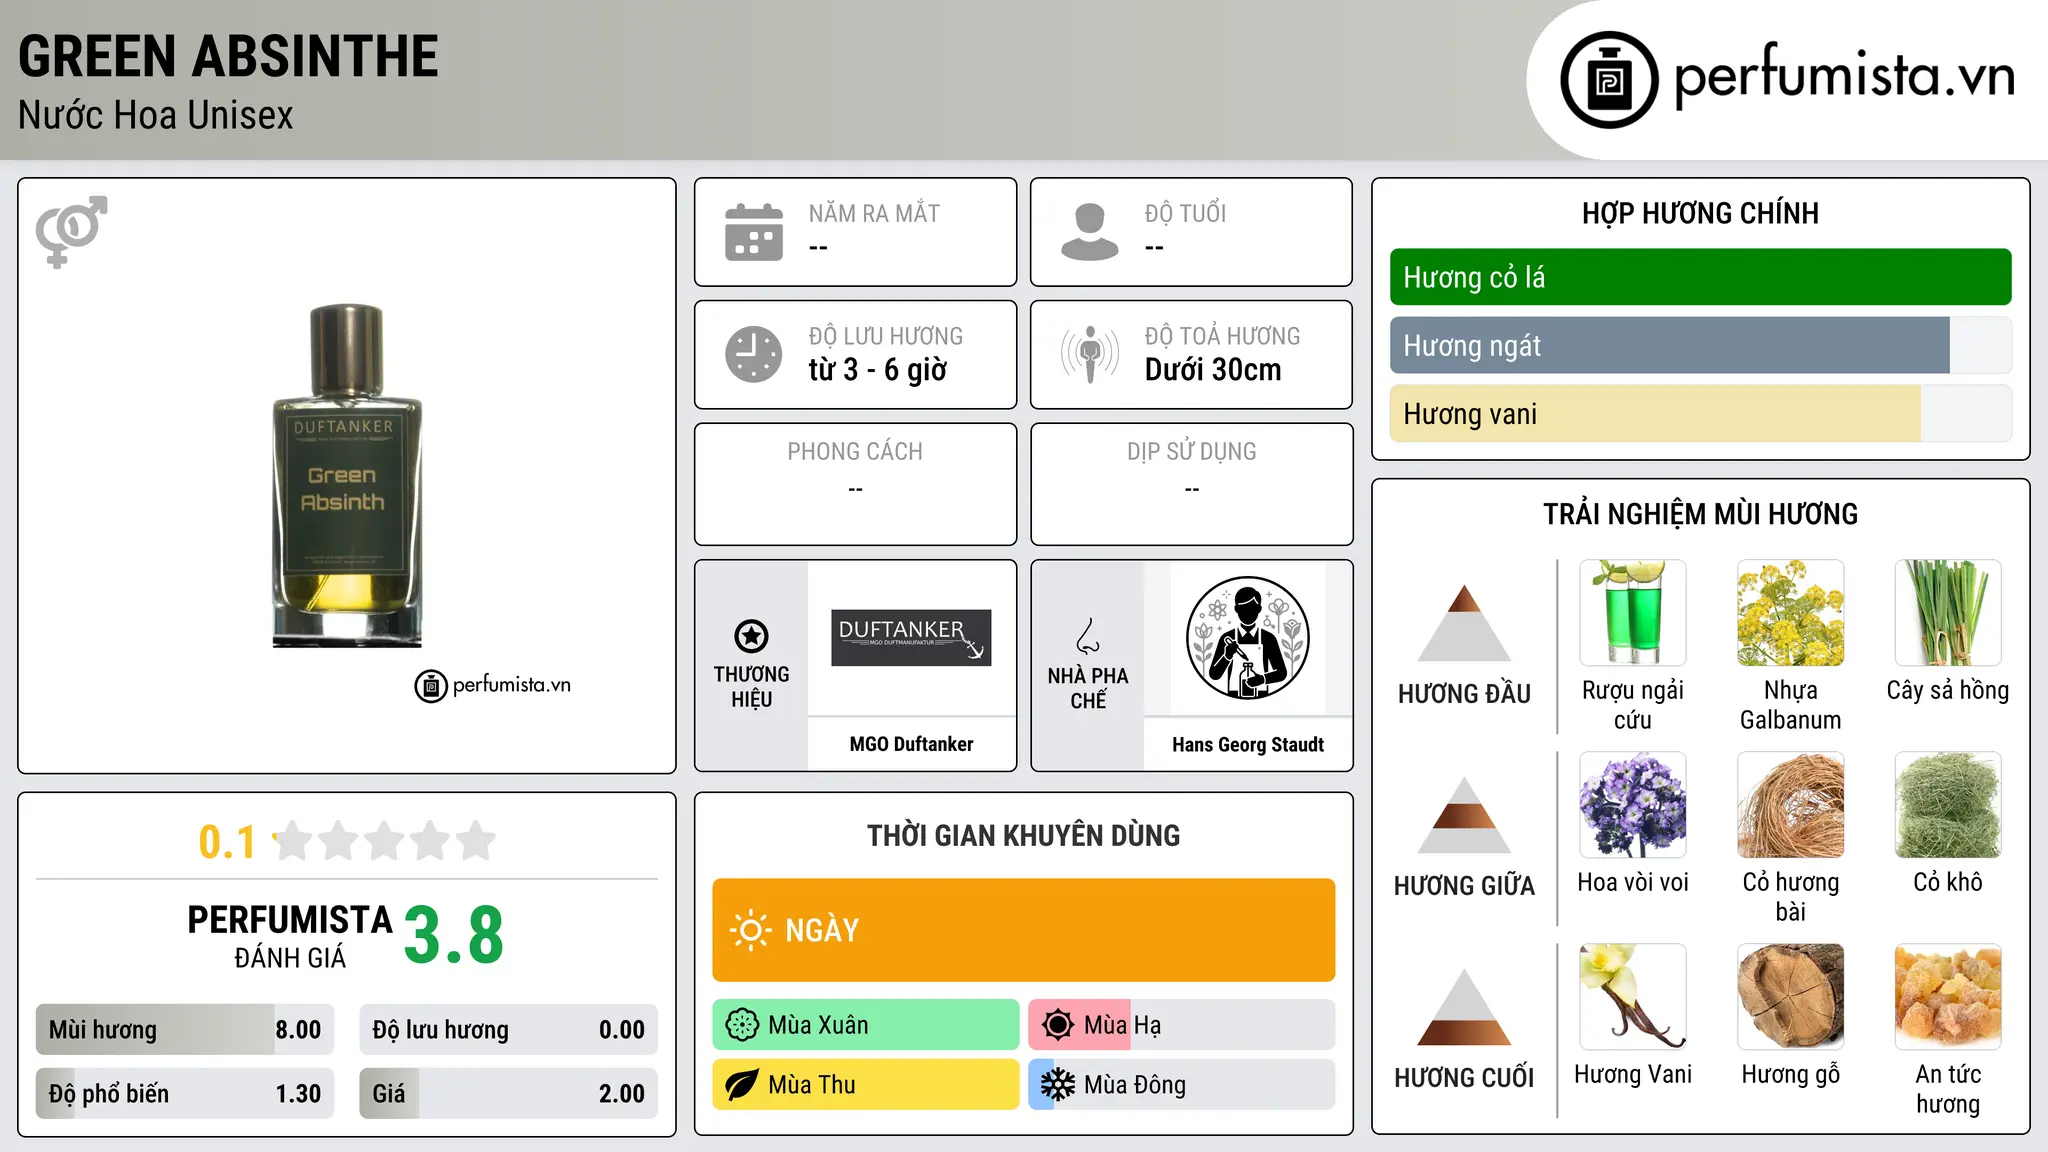
Task: Click the THỜI GIAN KHUYÊN DÙNG heading
Action: tap(1024, 835)
